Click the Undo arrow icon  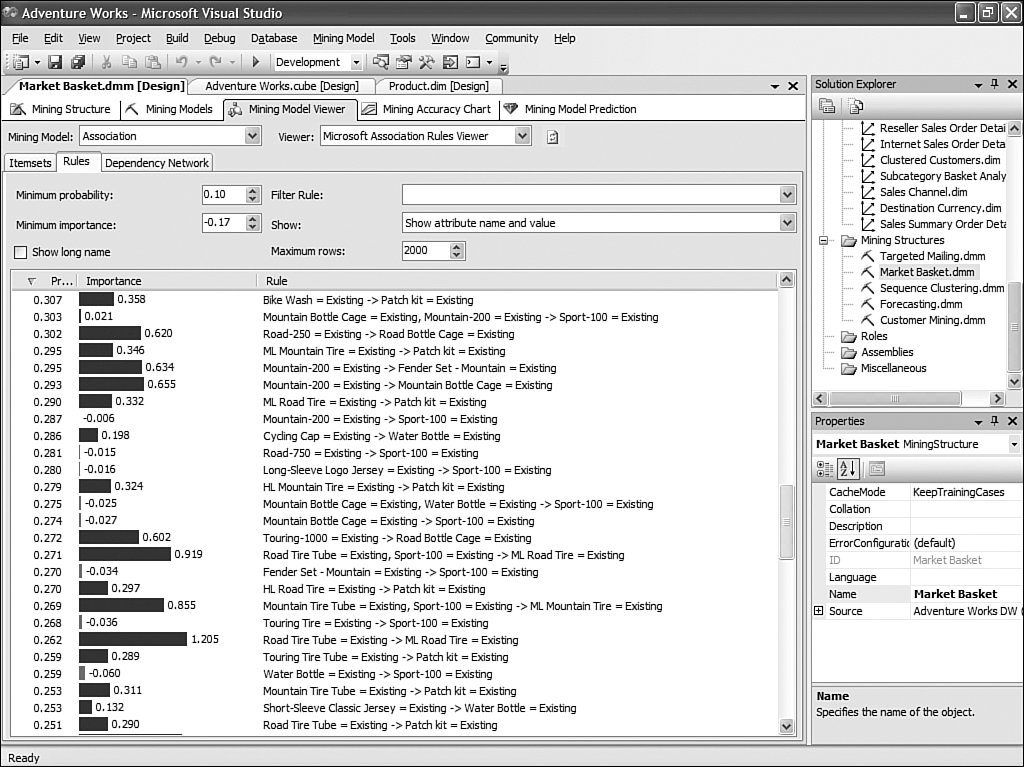(181, 62)
